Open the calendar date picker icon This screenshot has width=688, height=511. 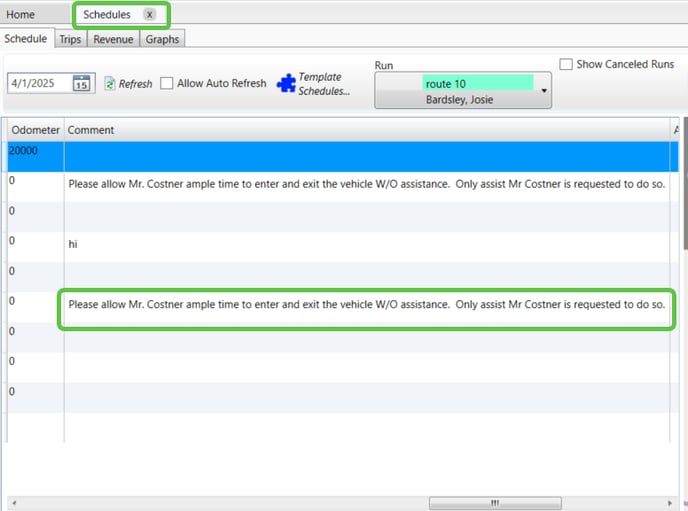(82, 83)
